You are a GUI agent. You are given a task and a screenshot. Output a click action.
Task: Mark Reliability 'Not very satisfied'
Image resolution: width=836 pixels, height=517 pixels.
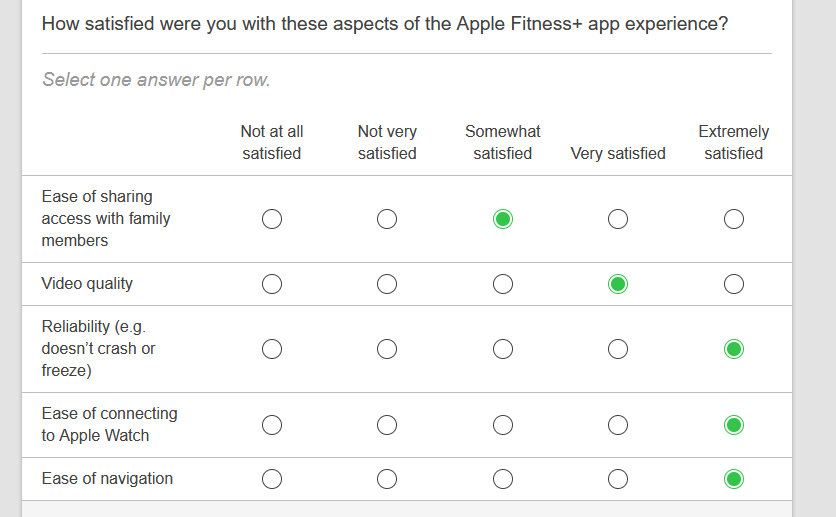387,349
